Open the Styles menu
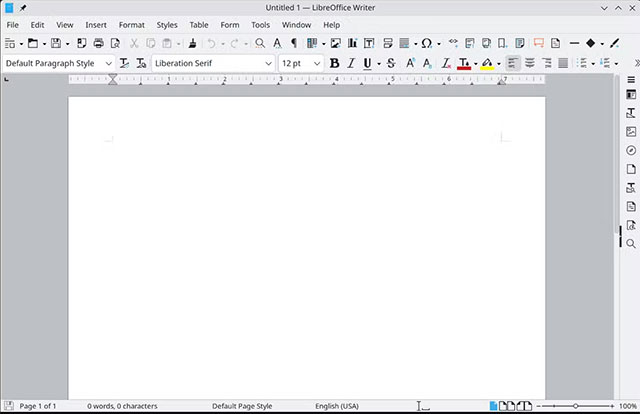The width and height of the screenshot is (640, 414). 167,25
